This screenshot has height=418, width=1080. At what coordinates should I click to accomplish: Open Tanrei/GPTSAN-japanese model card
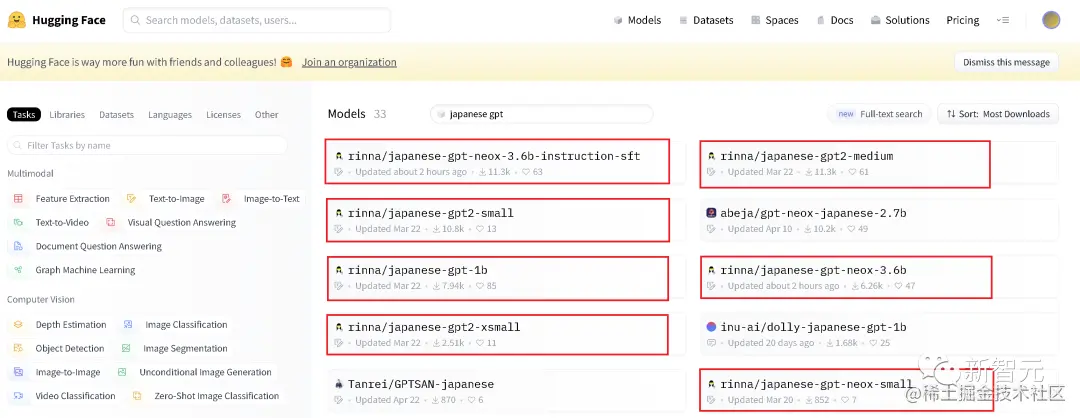tap(505, 391)
